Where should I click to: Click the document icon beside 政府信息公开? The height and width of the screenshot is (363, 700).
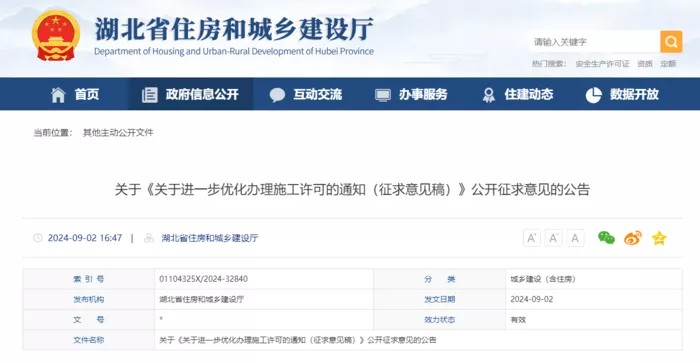tap(150, 95)
